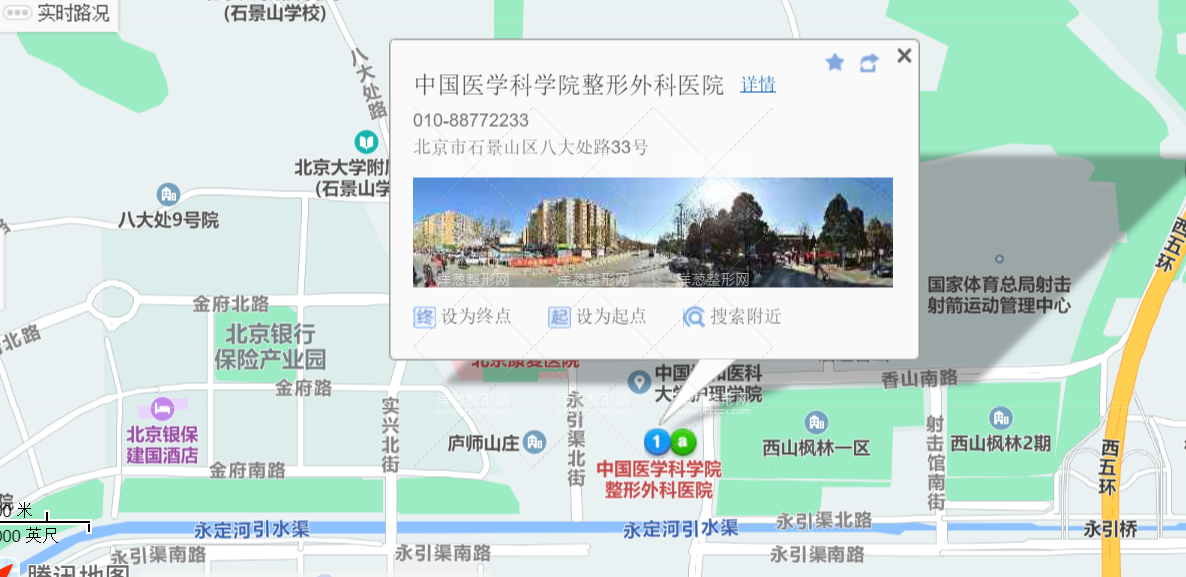The height and width of the screenshot is (577, 1186).
Task: Click the 北京大学附属 school book icon
Action: point(366,141)
